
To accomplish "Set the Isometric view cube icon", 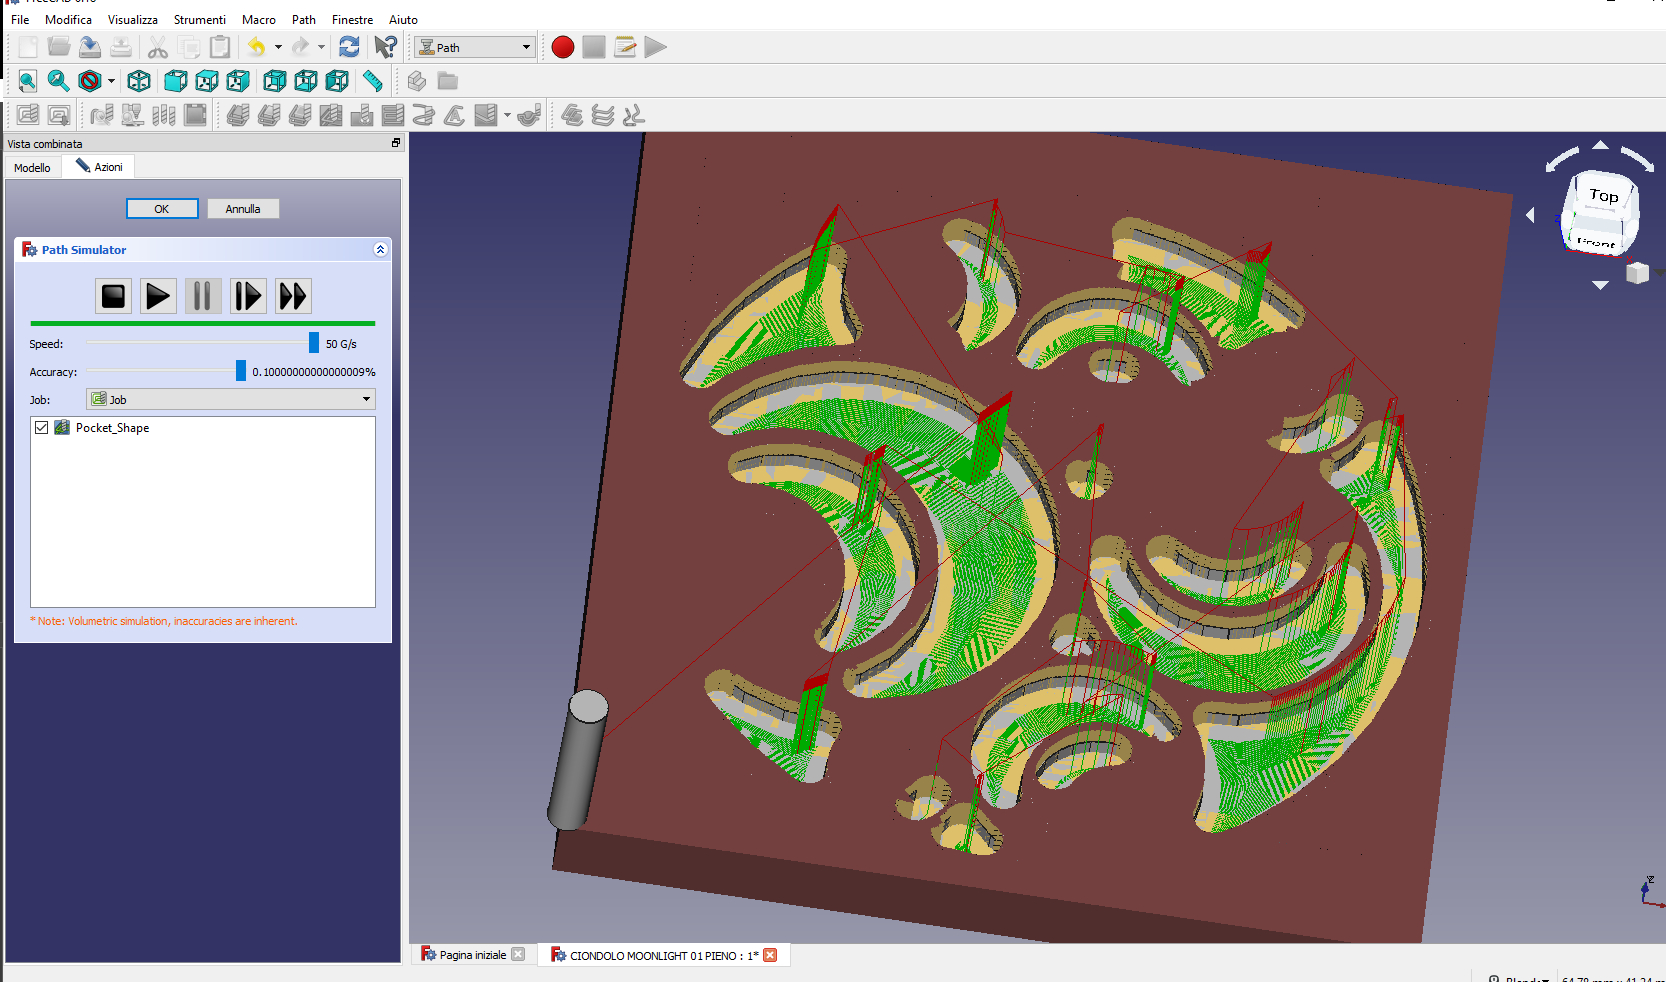I will [139, 81].
